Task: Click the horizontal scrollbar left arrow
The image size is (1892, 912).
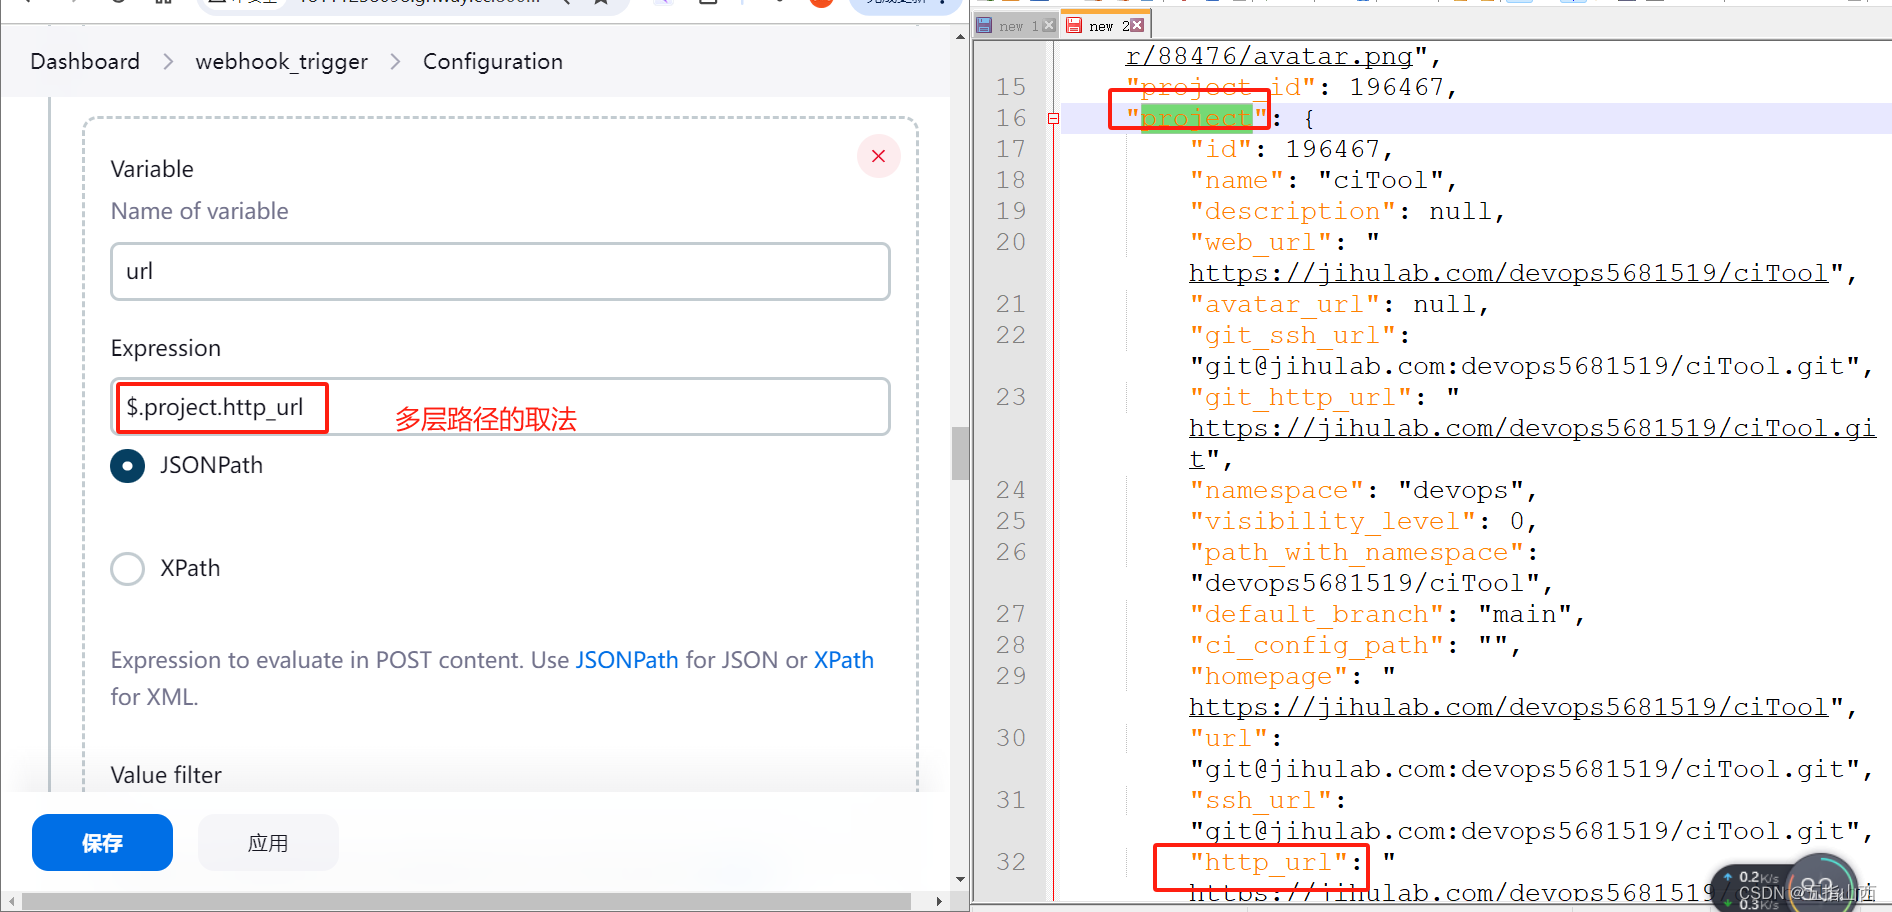Action: pos(12,901)
